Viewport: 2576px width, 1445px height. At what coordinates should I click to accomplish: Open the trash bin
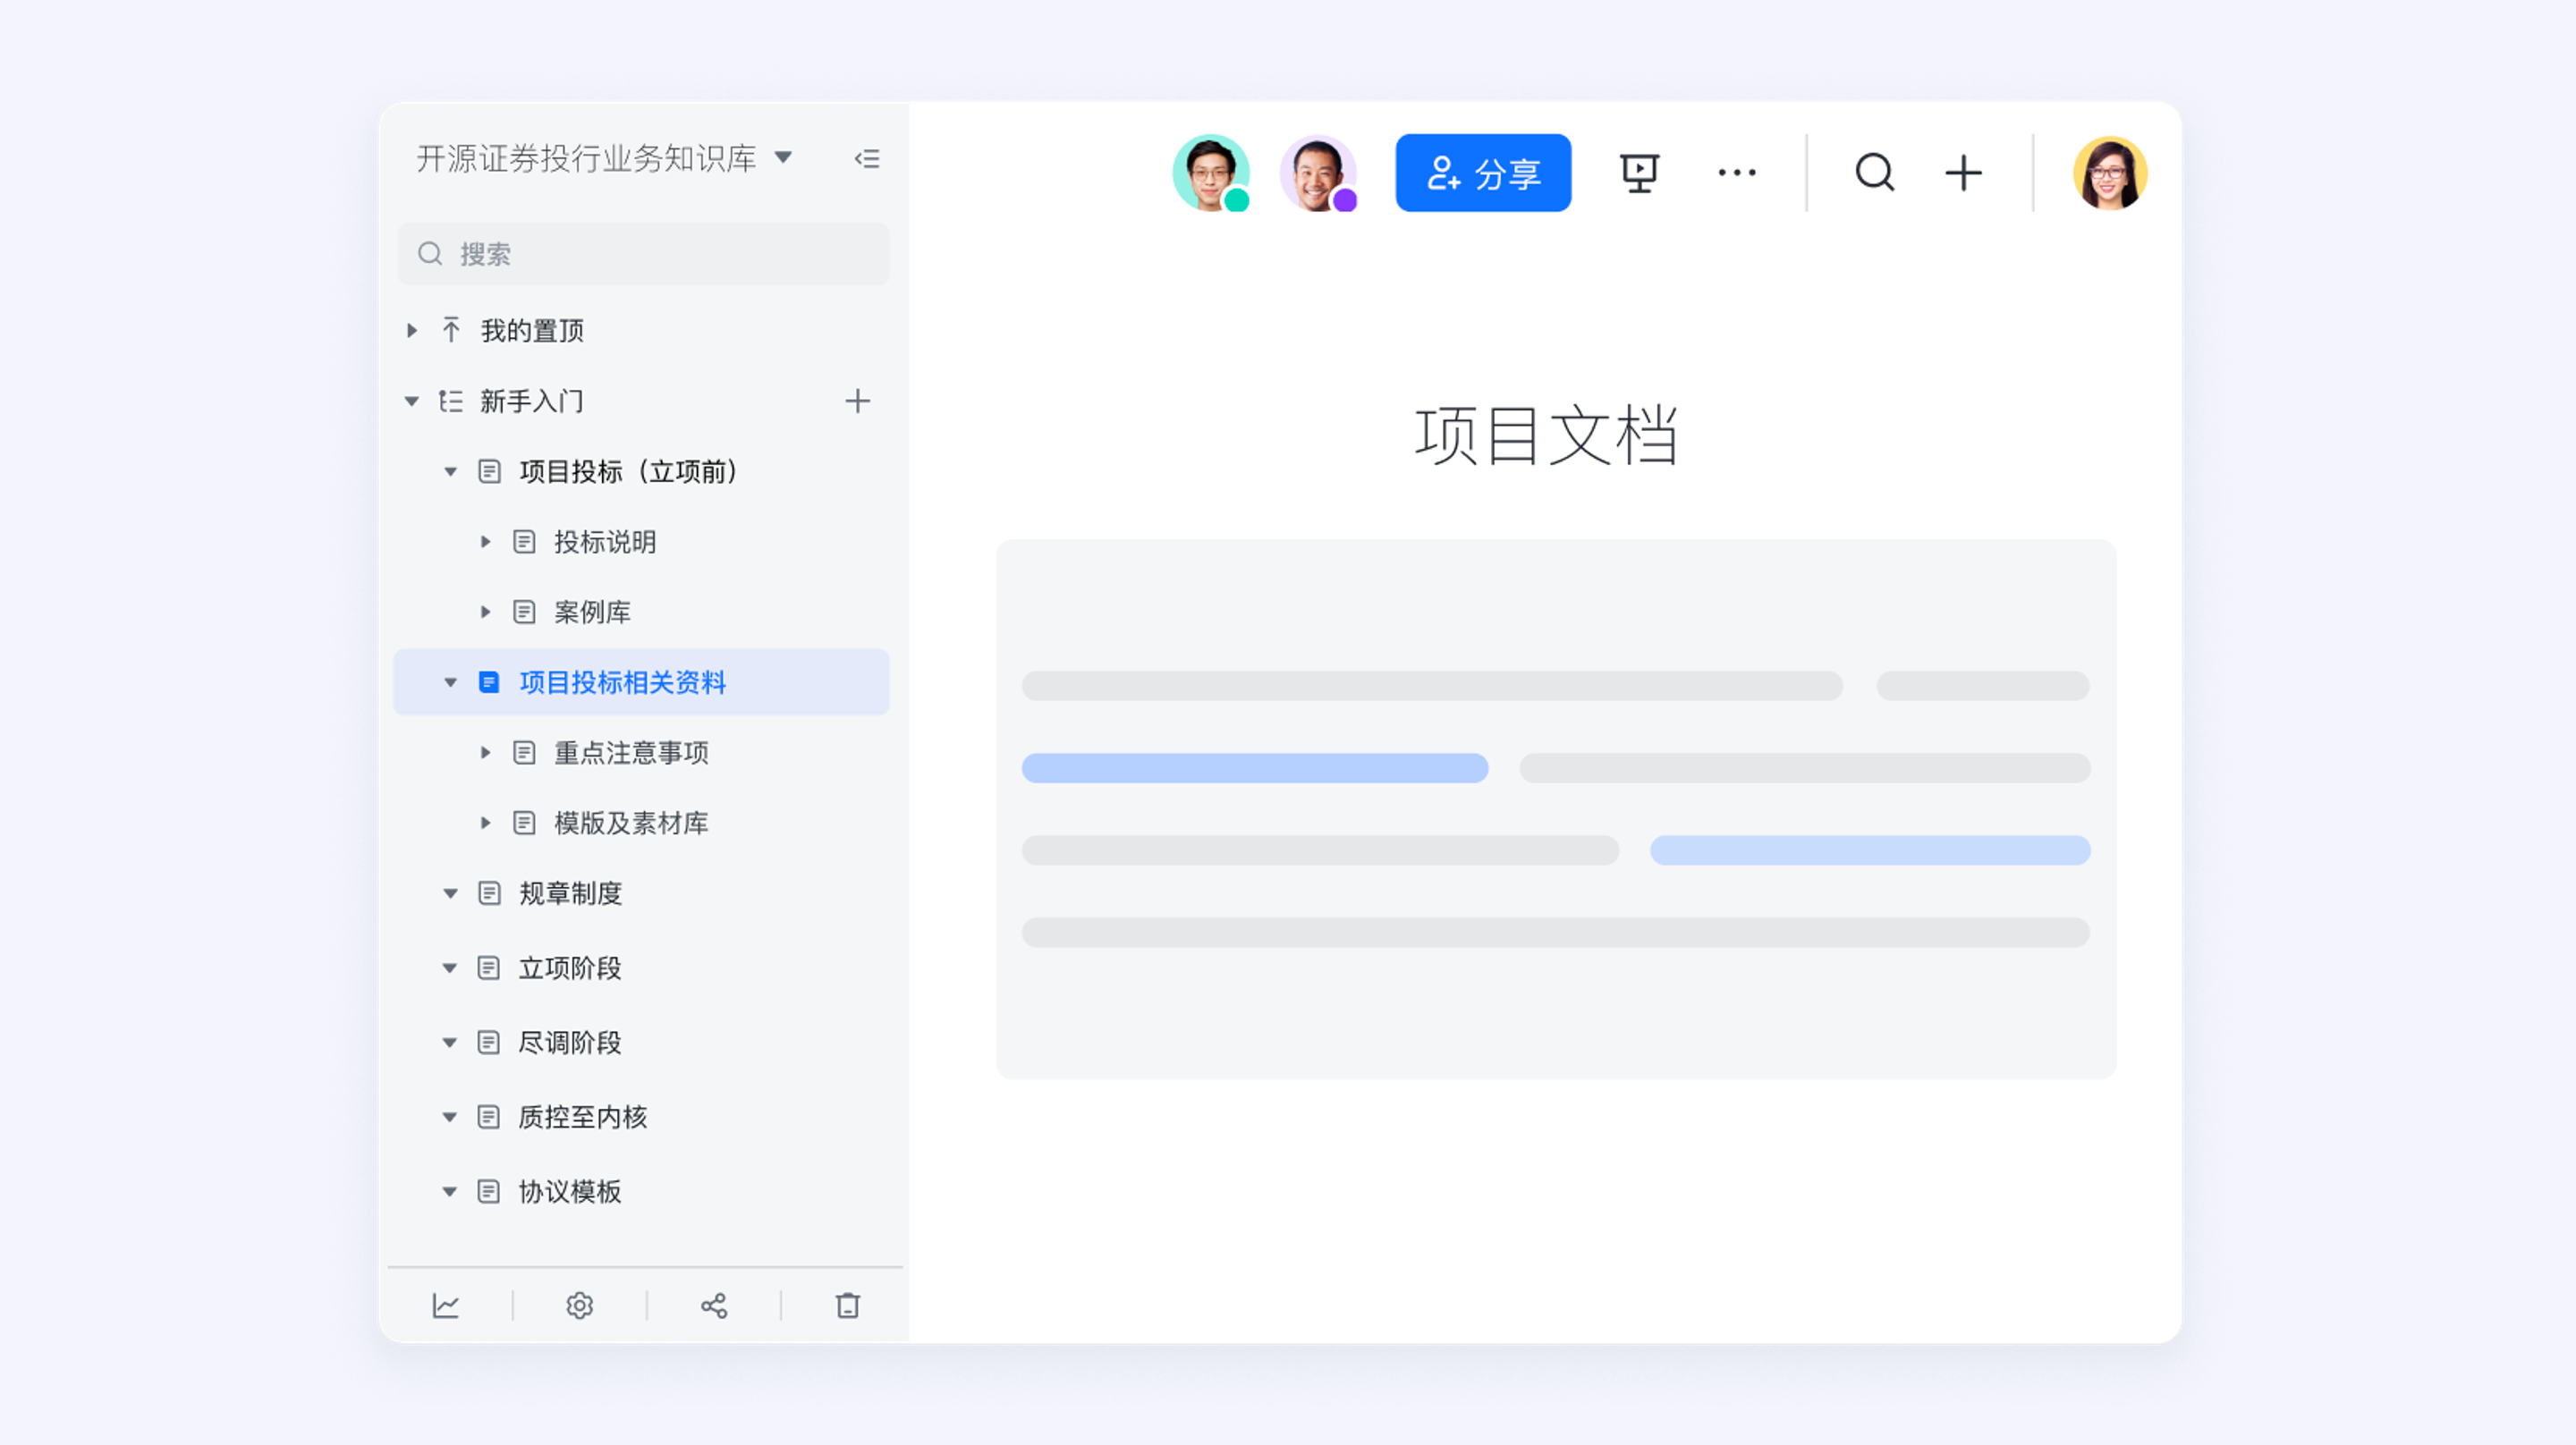point(848,1306)
